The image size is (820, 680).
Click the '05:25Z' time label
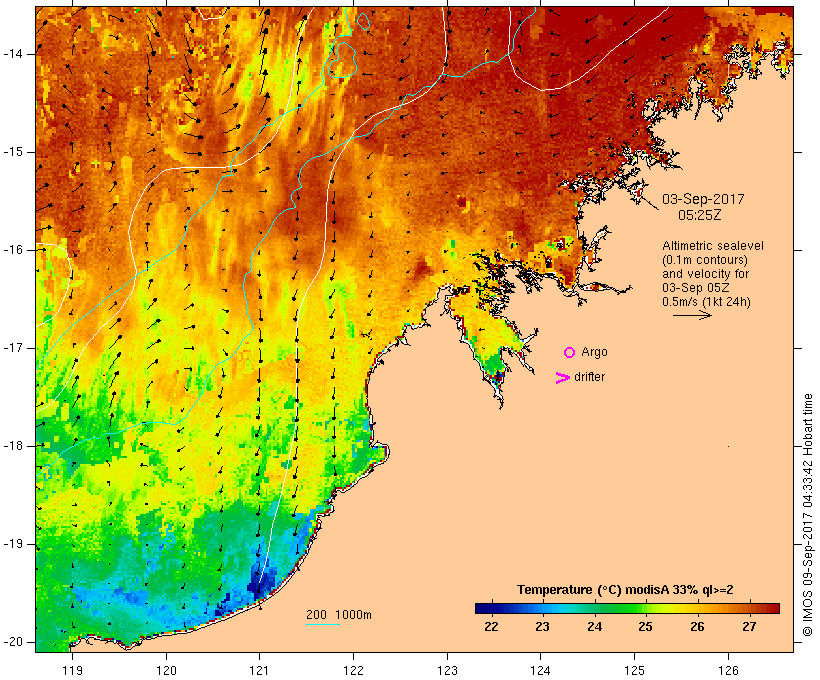[x=700, y=215]
